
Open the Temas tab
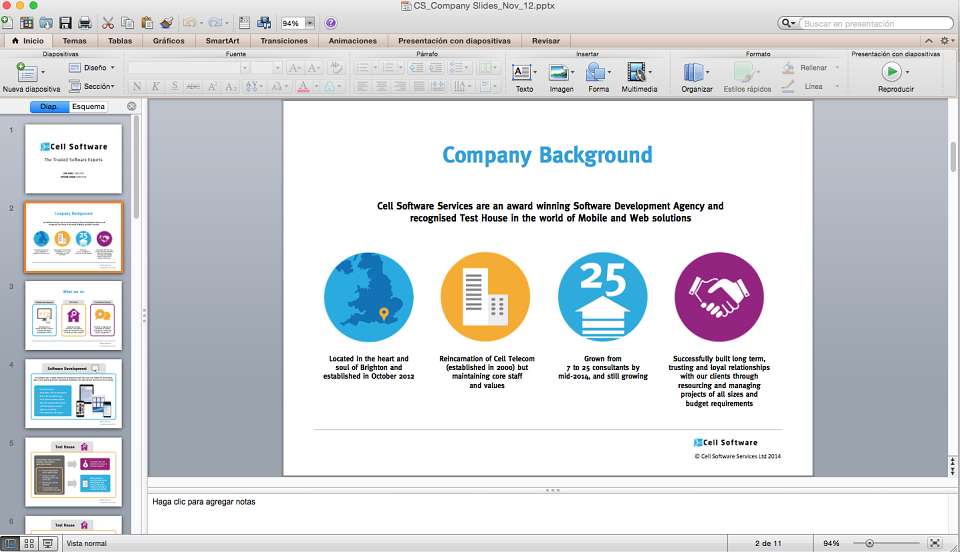coord(74,41)
